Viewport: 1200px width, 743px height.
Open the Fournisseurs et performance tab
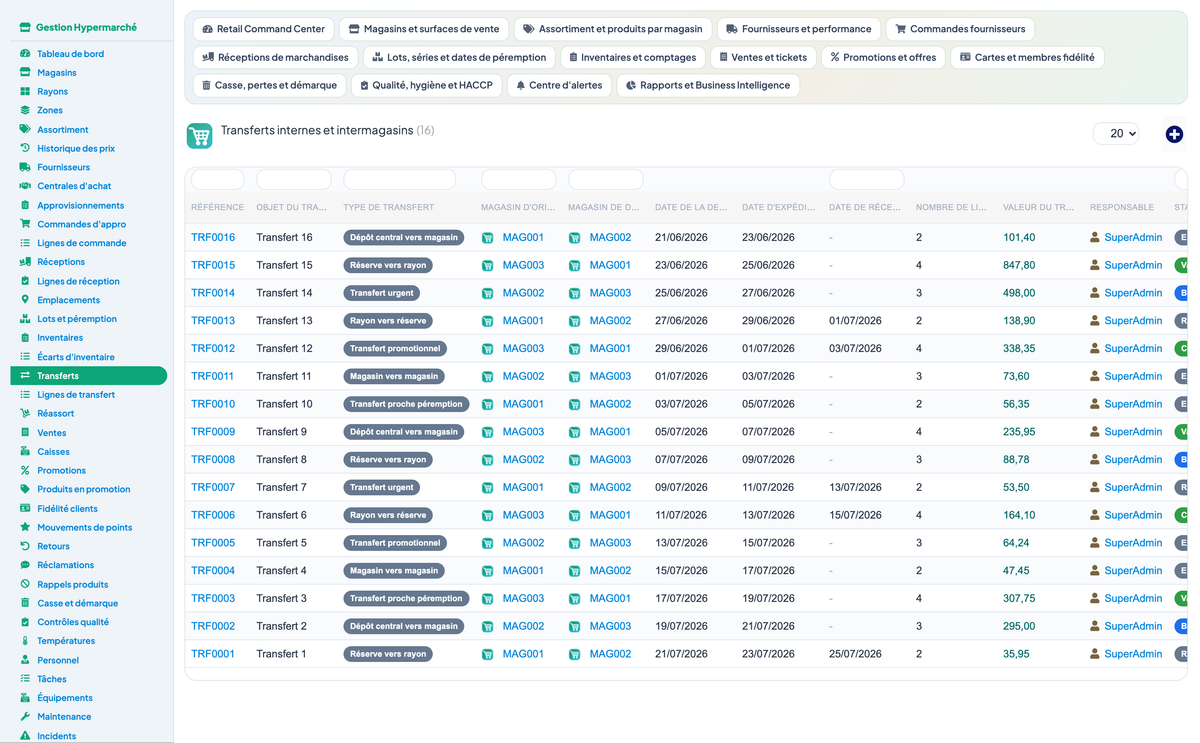798,29
